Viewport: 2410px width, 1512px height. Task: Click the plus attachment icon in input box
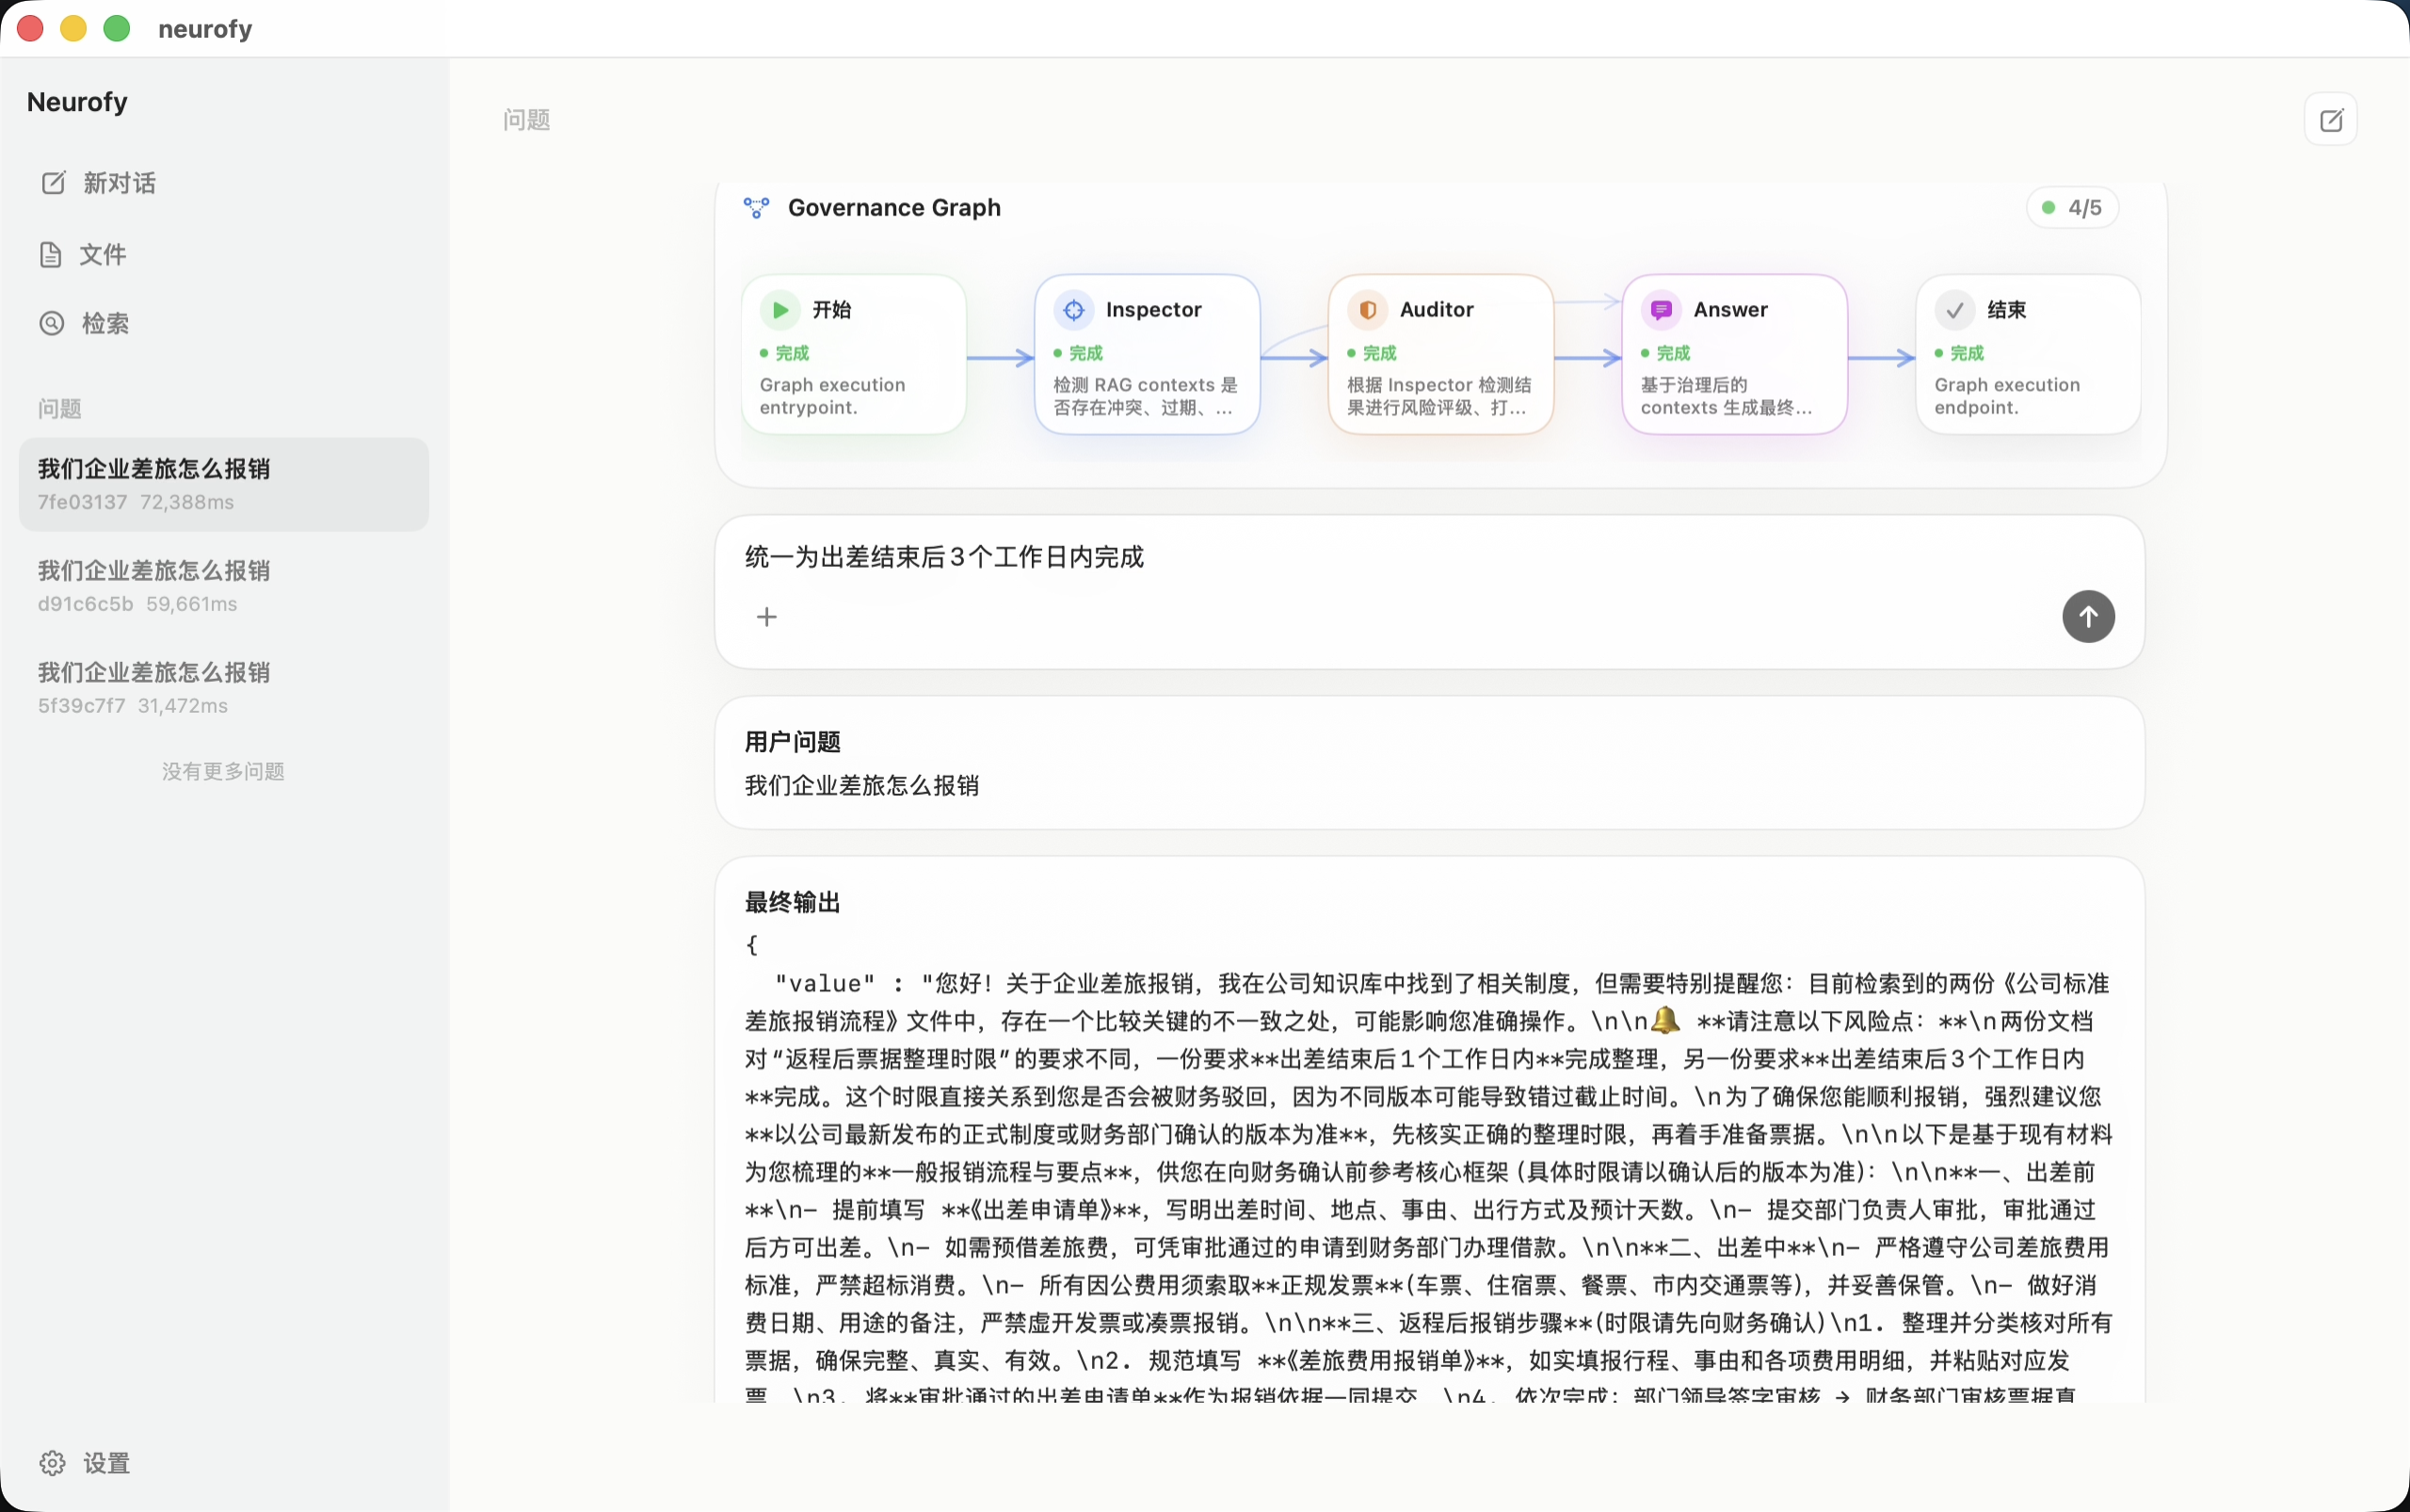767,617
